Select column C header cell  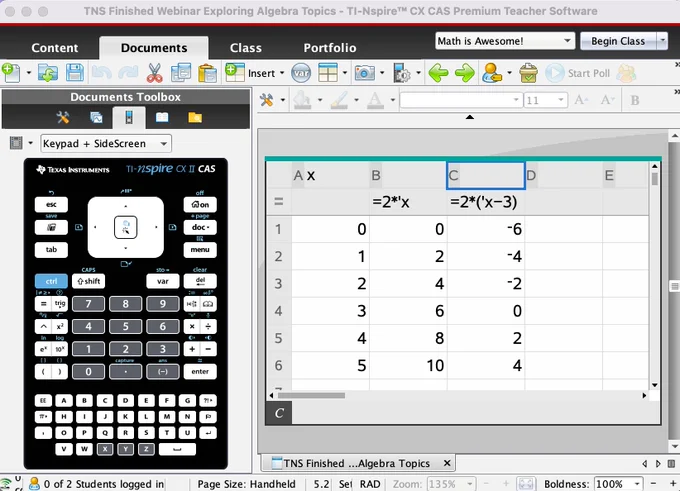486,176
